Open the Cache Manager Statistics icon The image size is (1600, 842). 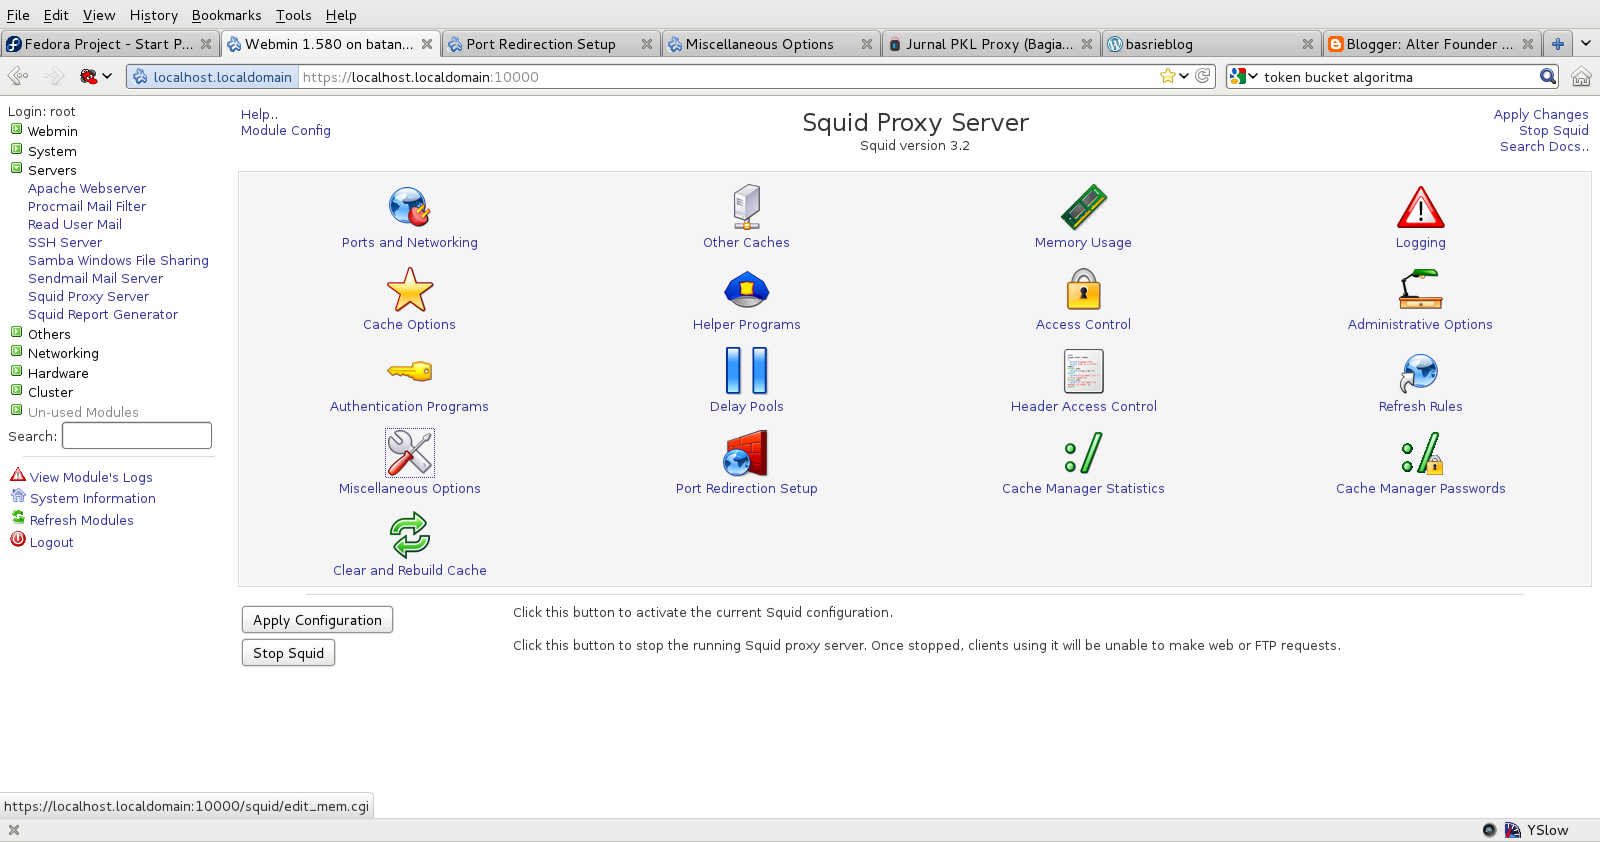(x=1083, y=453)
